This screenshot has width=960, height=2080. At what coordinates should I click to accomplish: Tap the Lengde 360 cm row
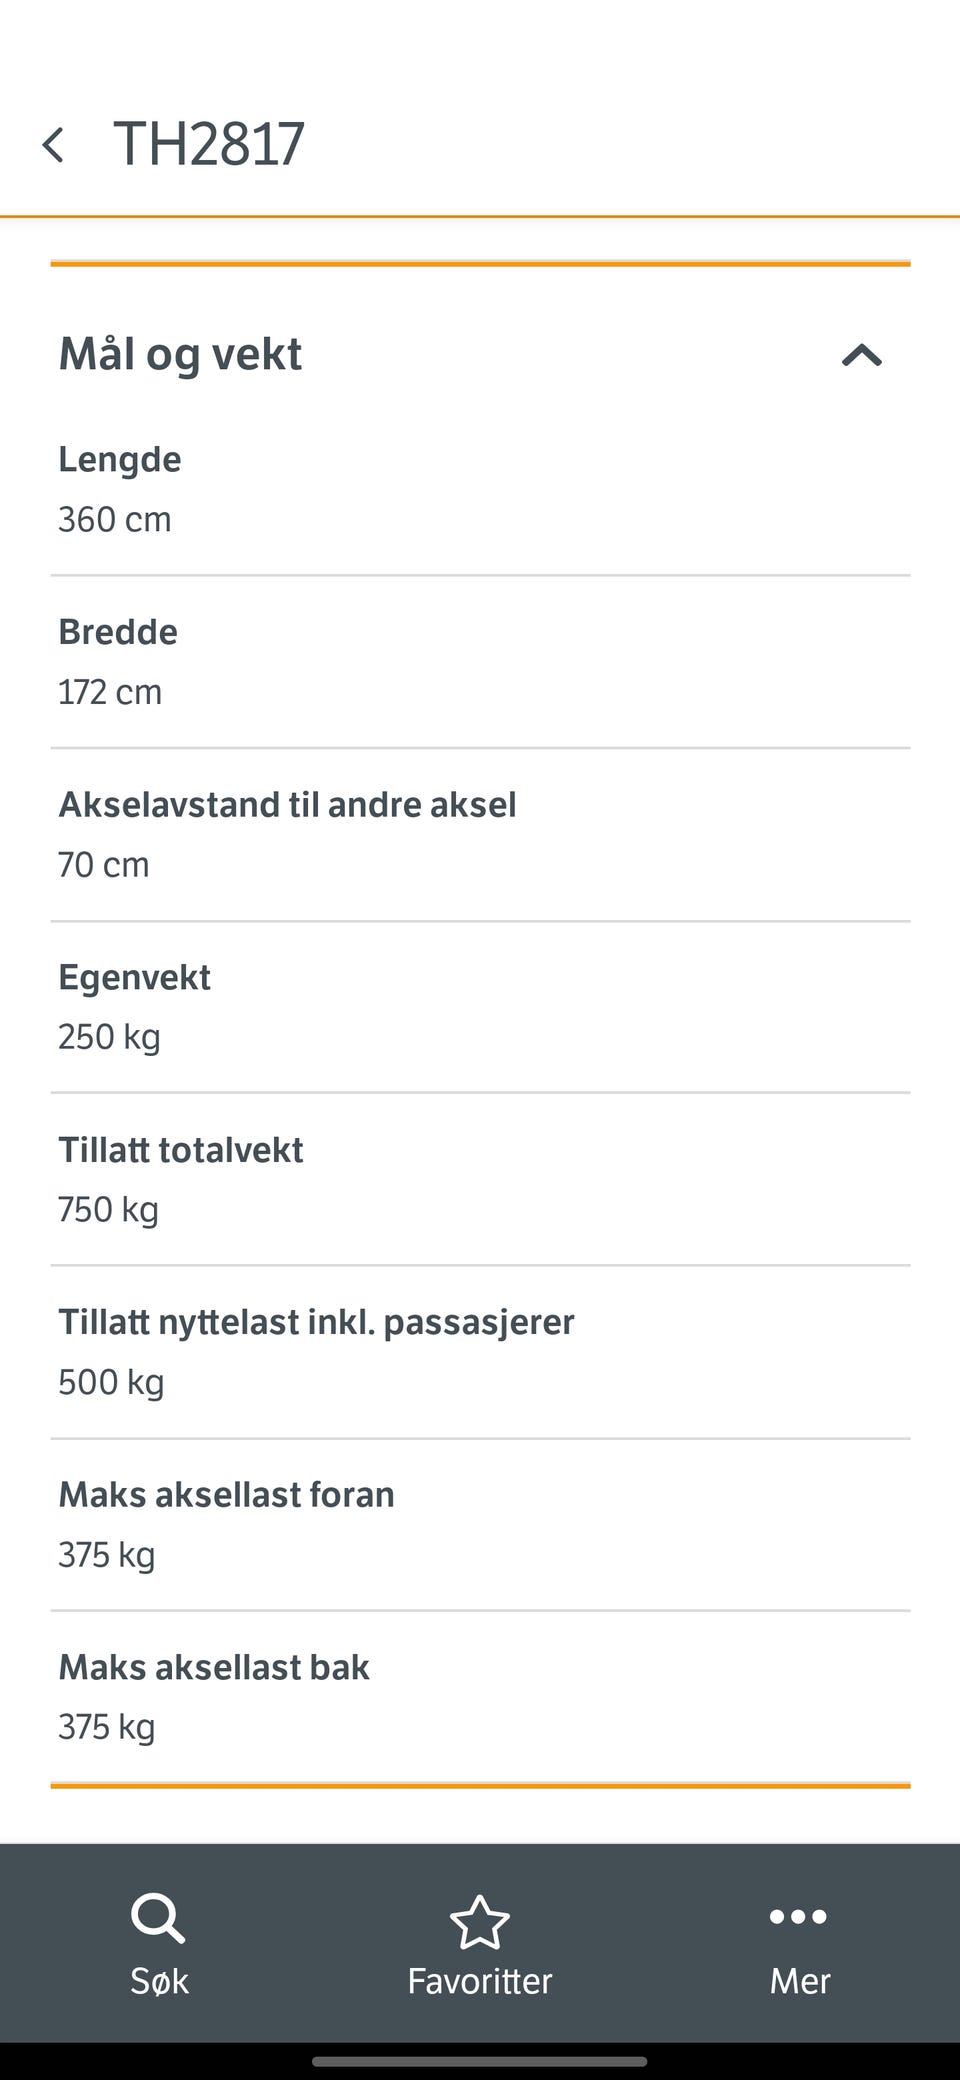[x=480, y=489]
